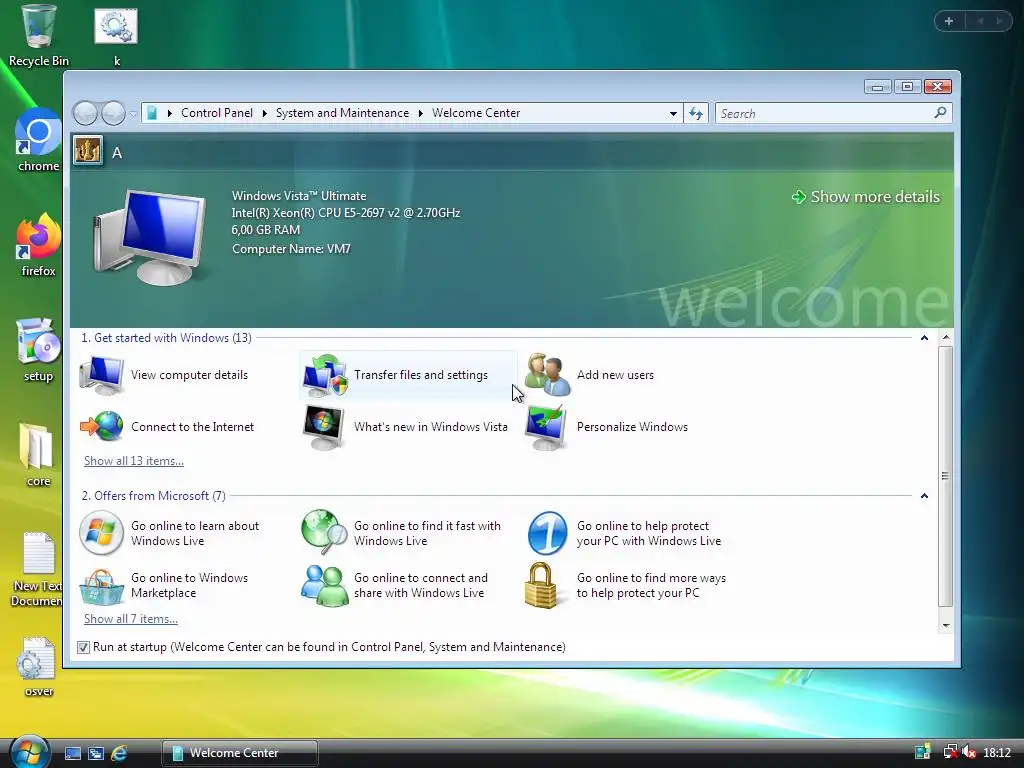Image resolution: width=1024 pixels, height=768 pixels.
Task: Click network status tray icon
Action: [950, 752]
